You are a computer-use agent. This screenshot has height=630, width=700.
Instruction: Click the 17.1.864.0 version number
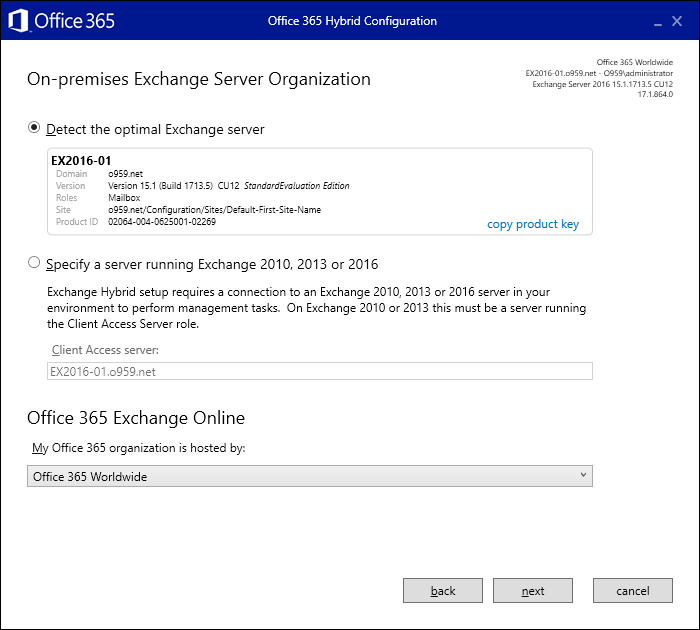(655, 94)
